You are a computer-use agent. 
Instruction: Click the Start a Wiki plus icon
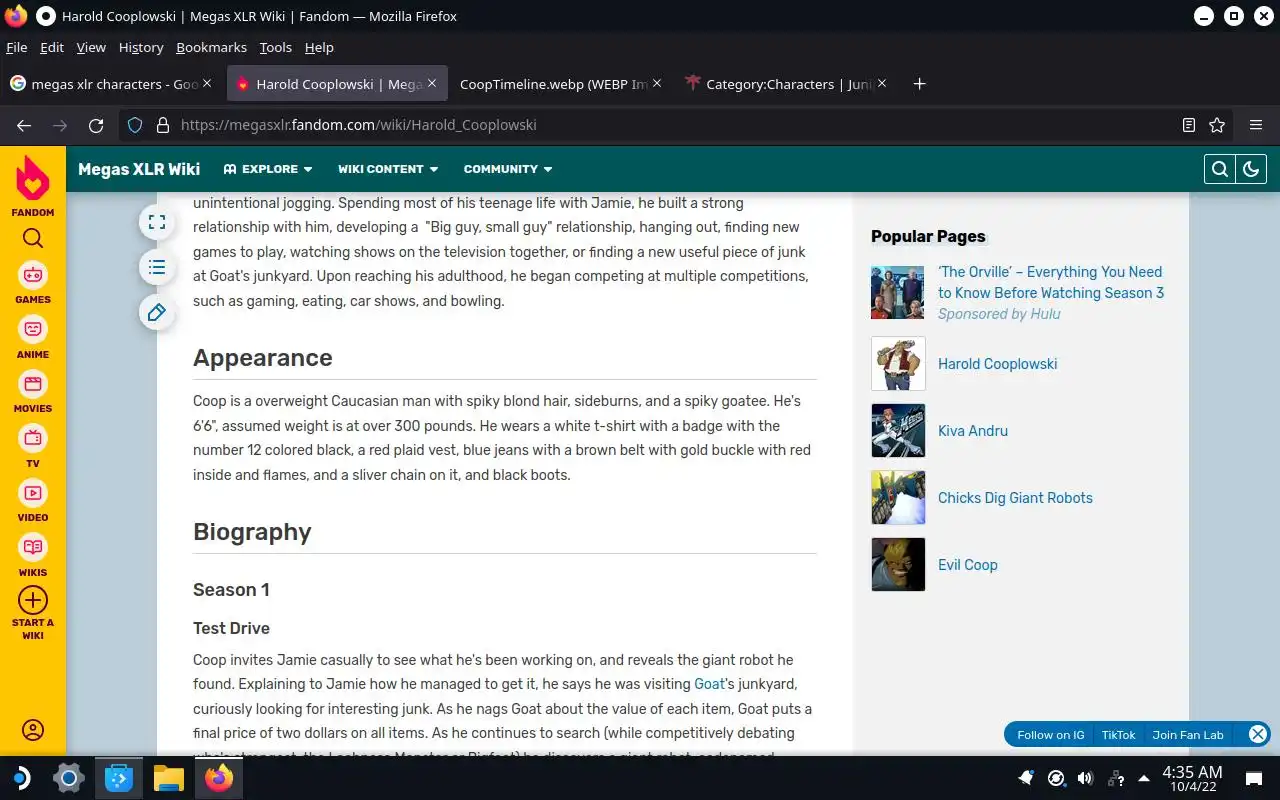[33, 600]
